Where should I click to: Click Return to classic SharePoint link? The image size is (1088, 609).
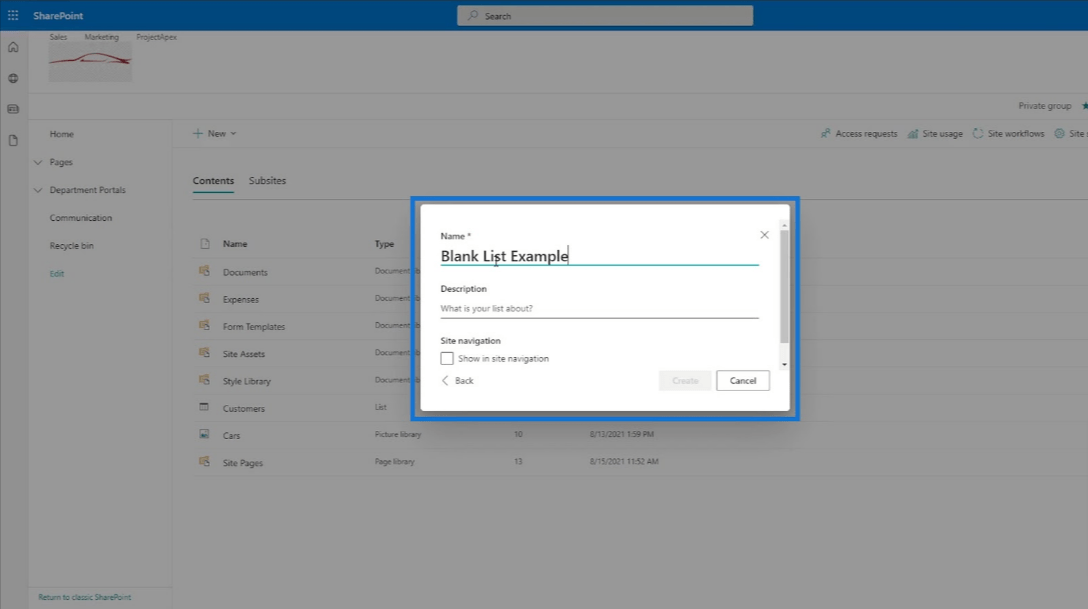coord(84,597)
